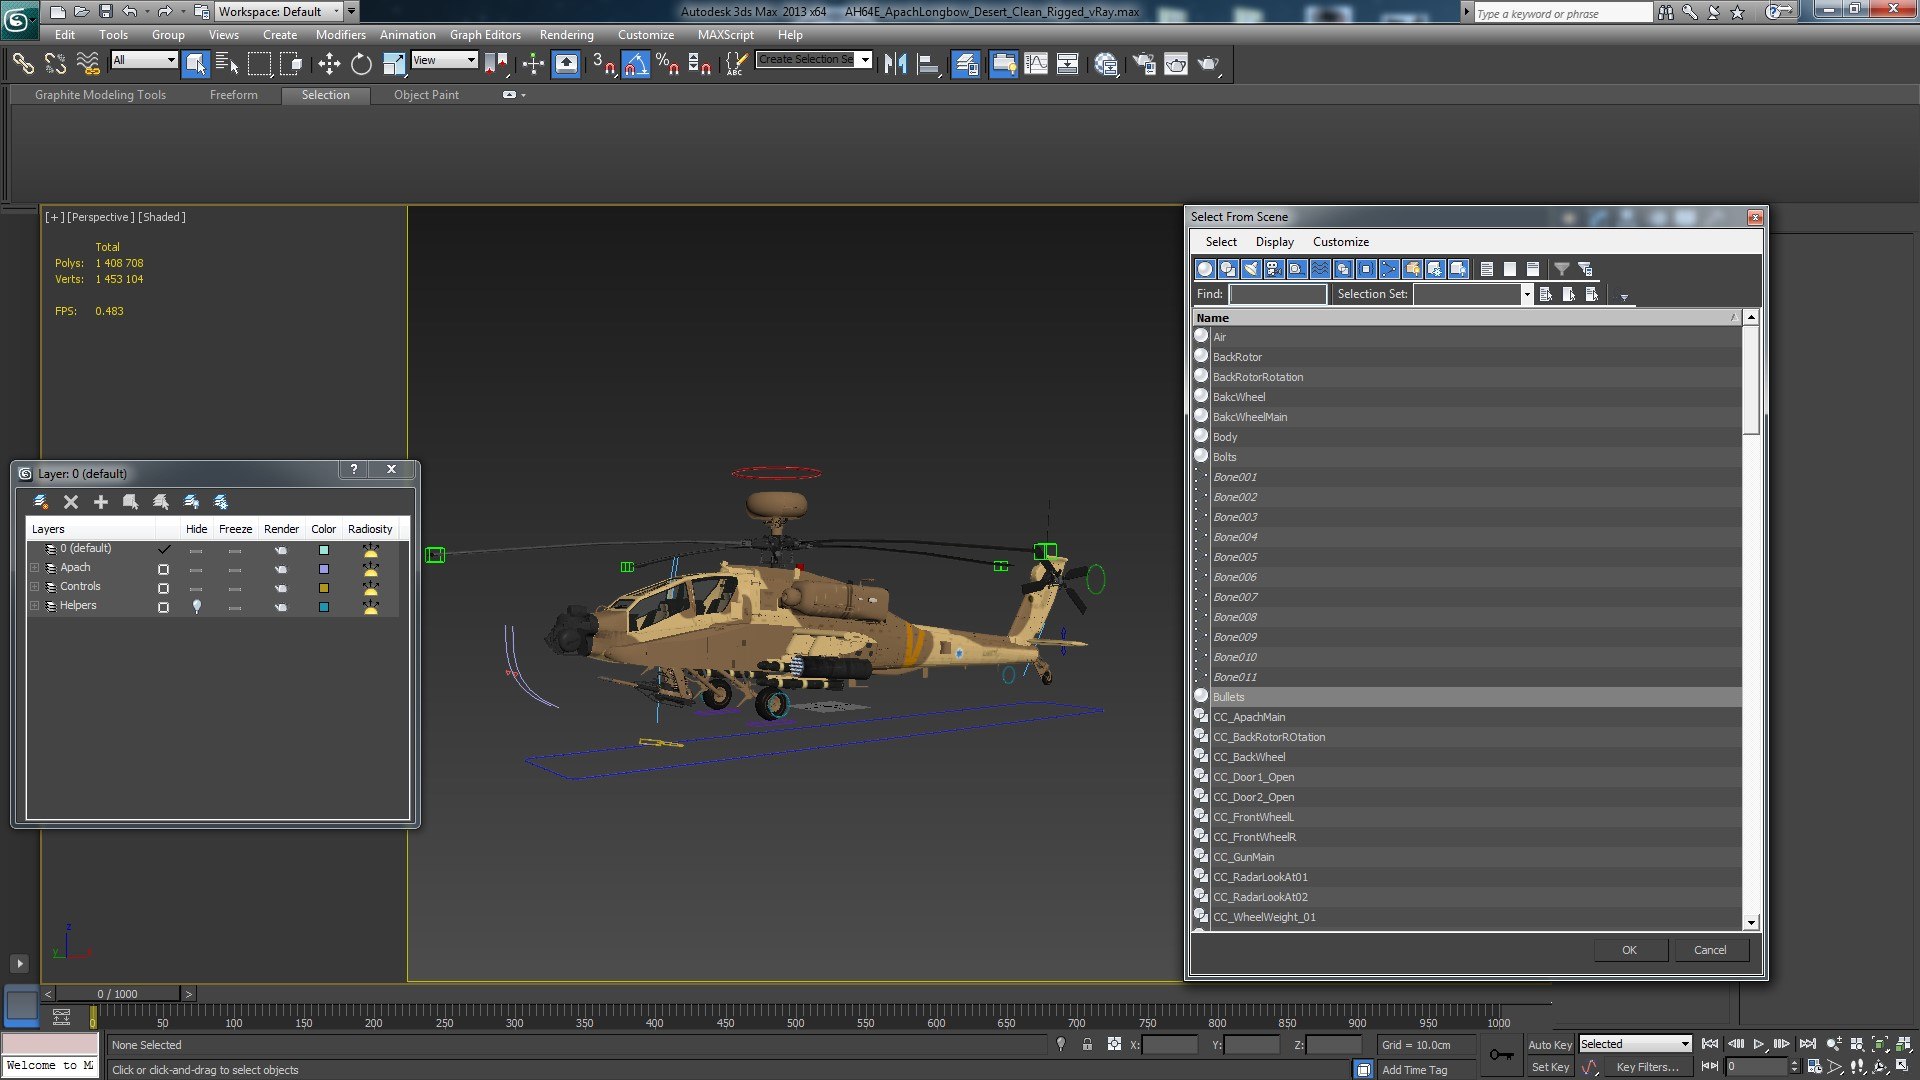The image size is (1920, 1080).
Task: Open the Rendering menu
Action: tap(566, 34)
